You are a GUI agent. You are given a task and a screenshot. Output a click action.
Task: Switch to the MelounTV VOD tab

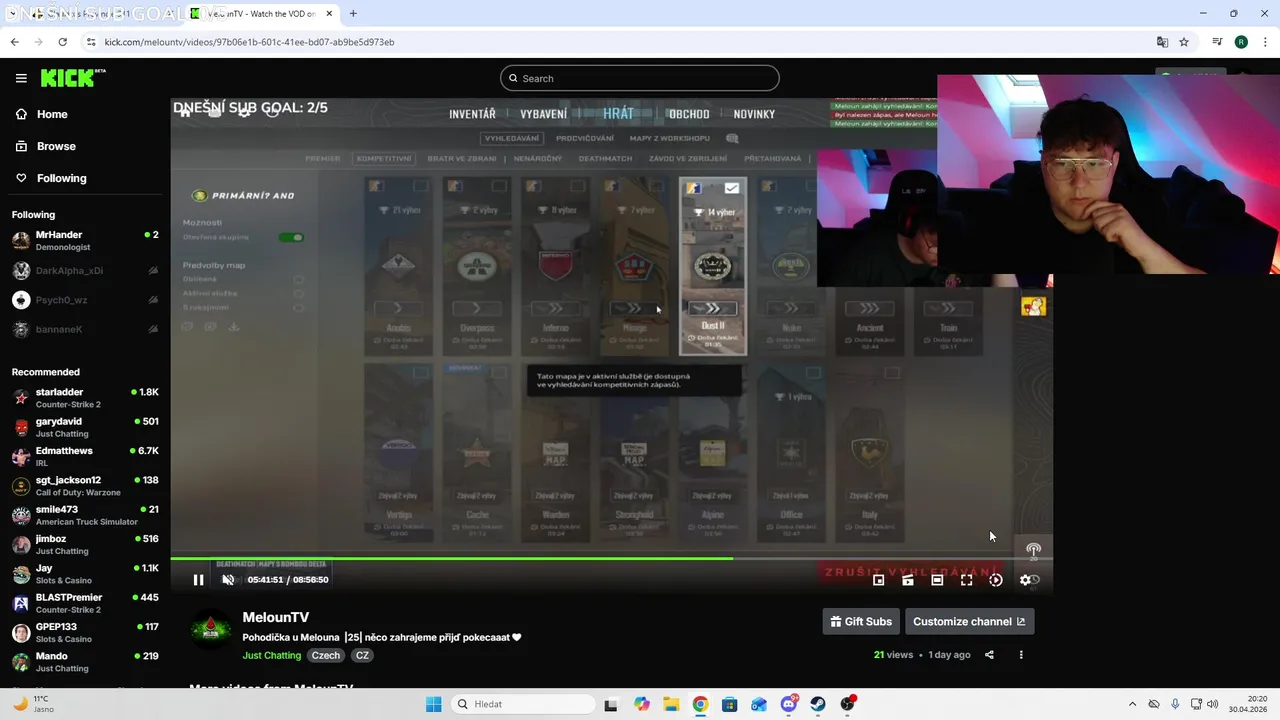pos(262,14)
